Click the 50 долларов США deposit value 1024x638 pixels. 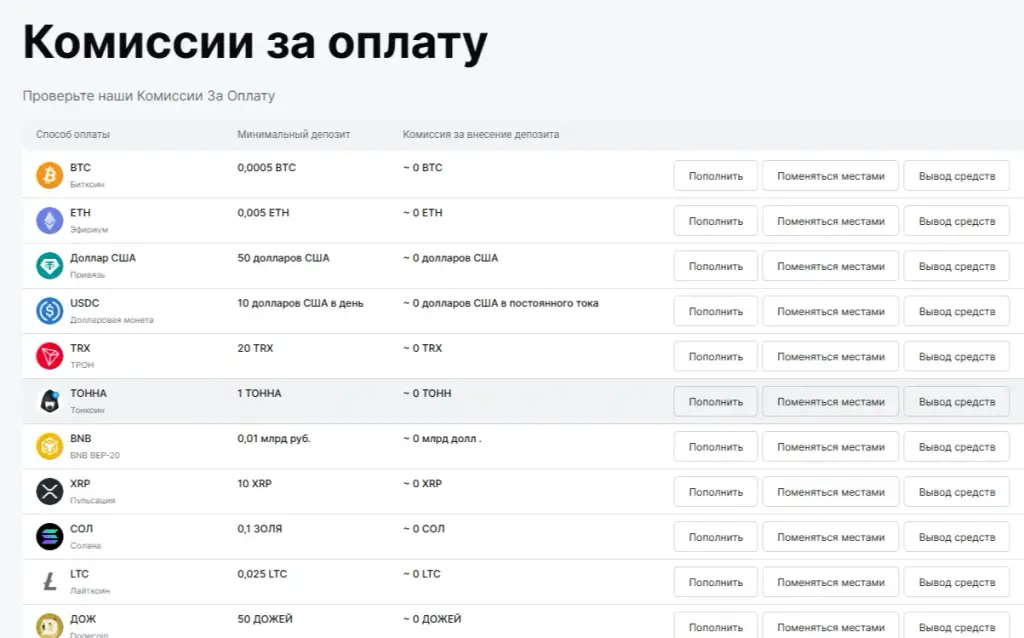pyautogui.click(x=283, y=258)
